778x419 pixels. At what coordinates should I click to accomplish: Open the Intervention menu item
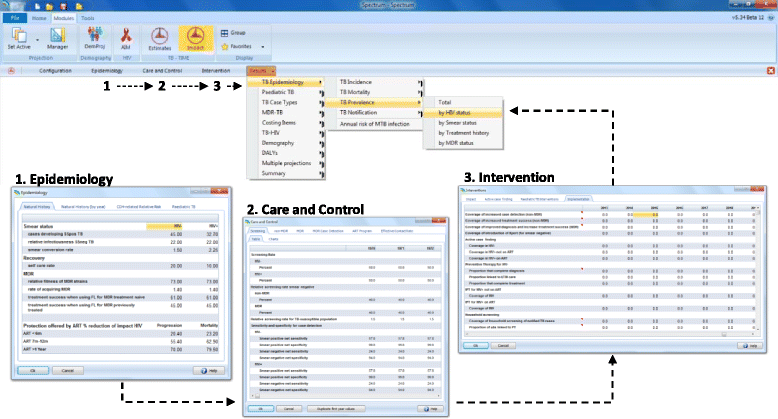pyautogui.click(x=216, y=71)
